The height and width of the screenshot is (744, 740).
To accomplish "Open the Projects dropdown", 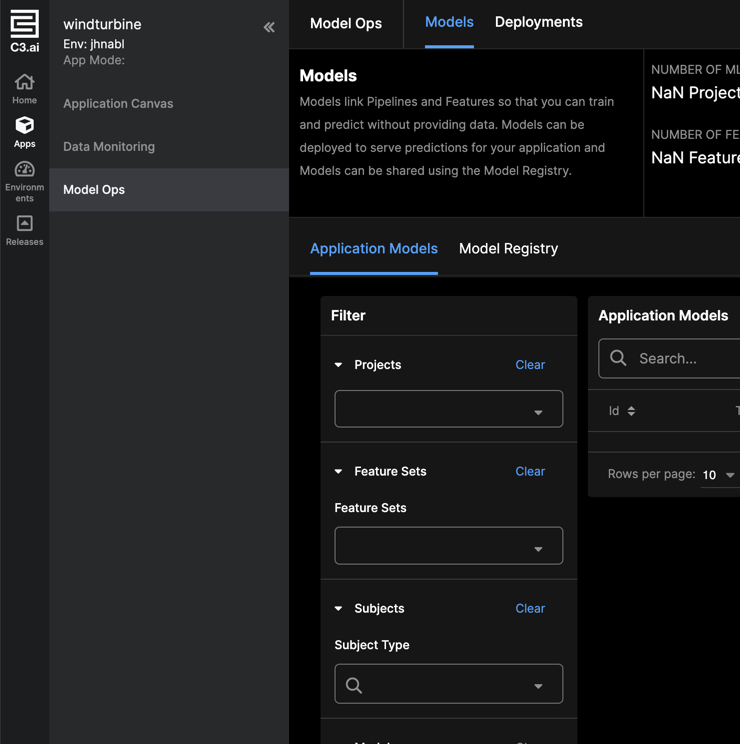I will pyautogui.click(x=448, y=409).
